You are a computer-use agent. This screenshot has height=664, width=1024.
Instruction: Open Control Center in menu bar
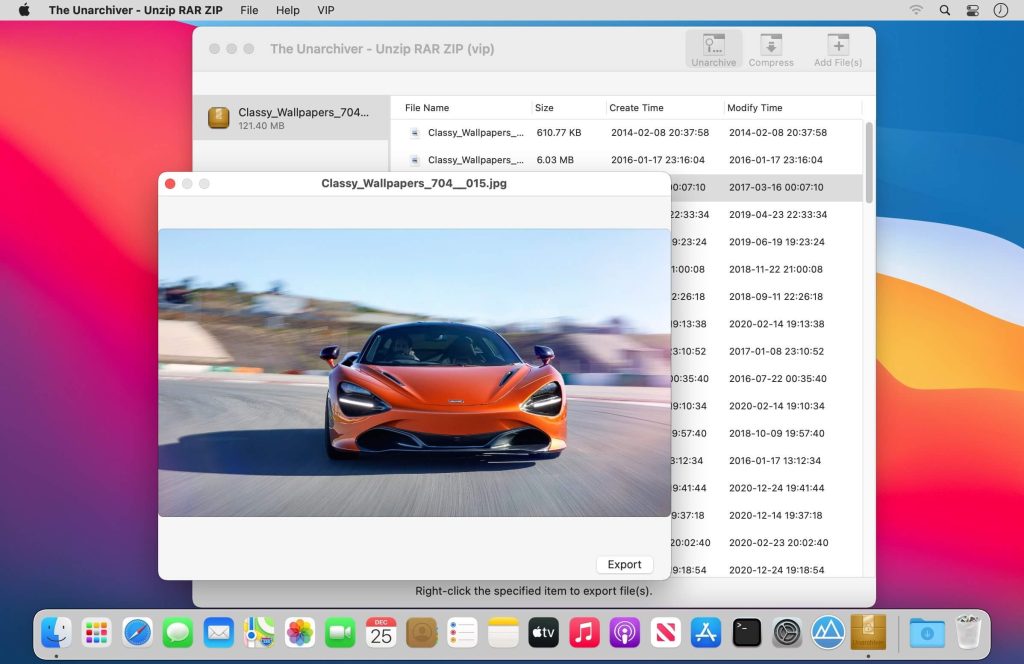click(x=972, y=10)
